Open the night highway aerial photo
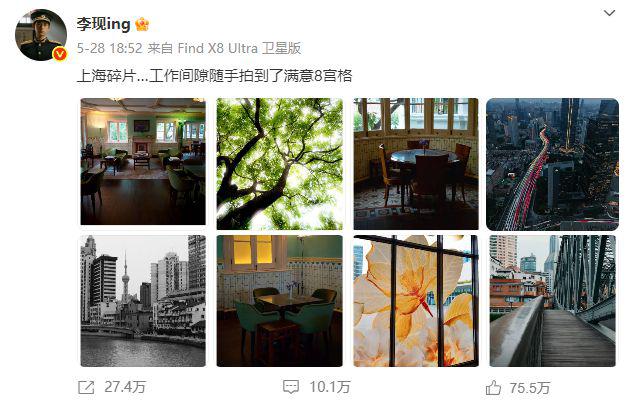The width and height of the screenshot is (634, 404). coord(552,165)
